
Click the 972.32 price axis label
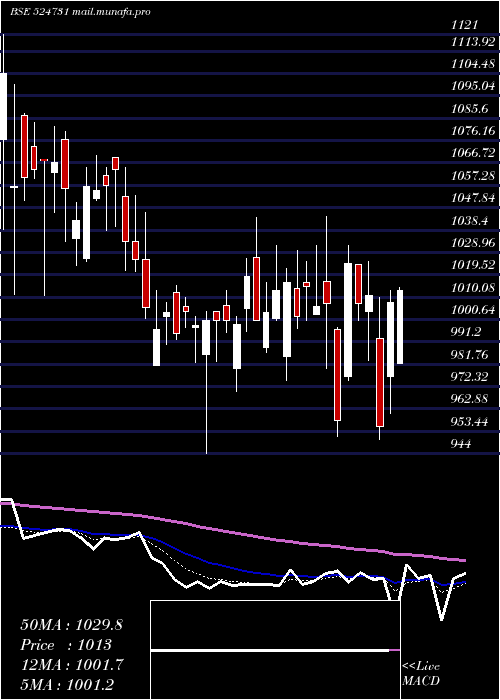(x=471, y=377)
